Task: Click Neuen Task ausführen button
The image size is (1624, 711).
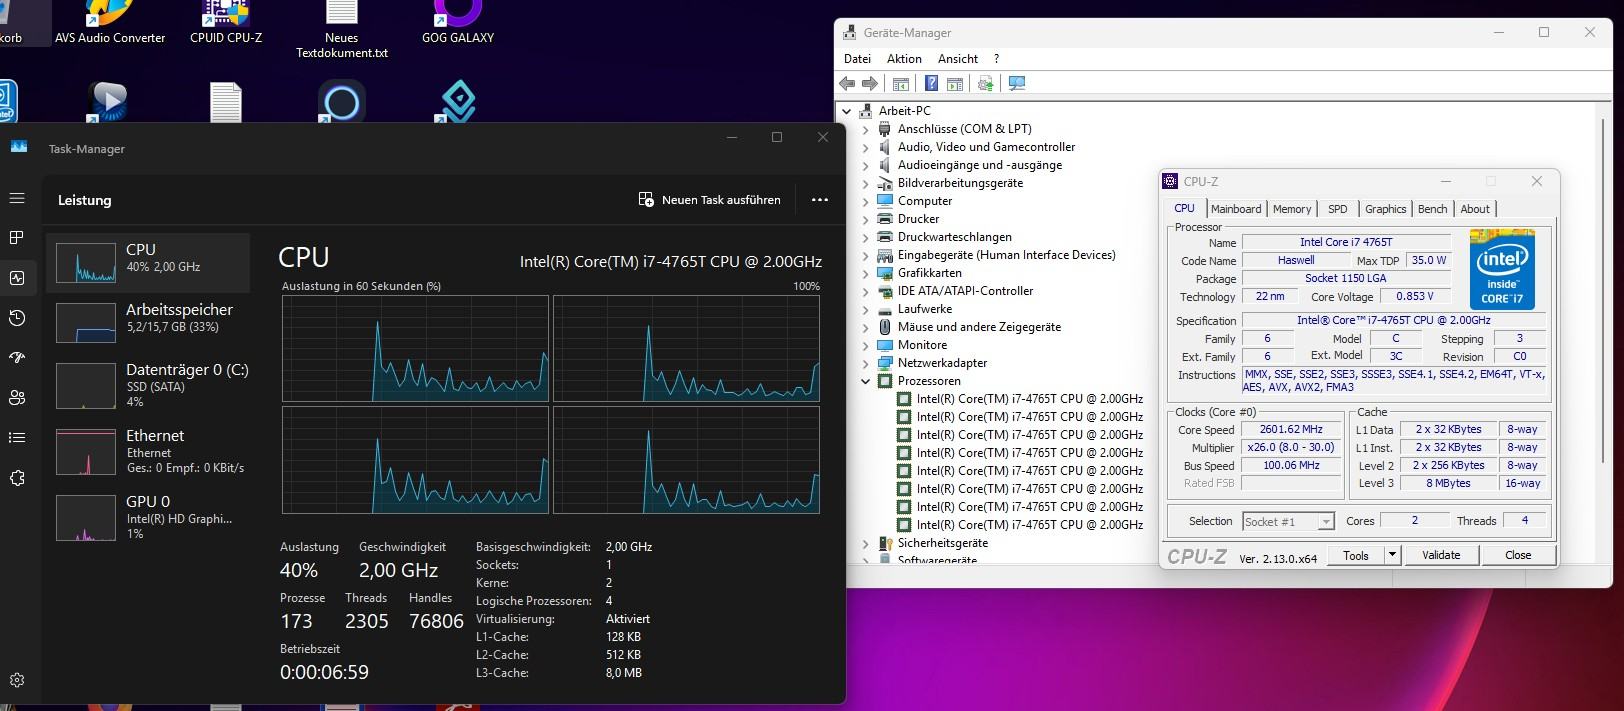Action: (x=710, y=200)
